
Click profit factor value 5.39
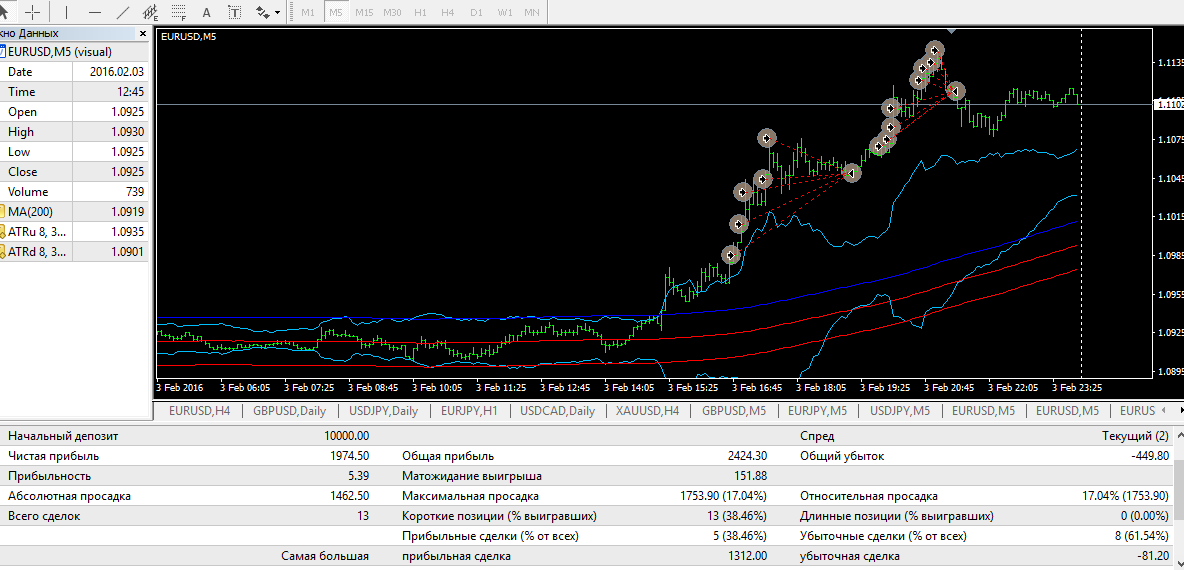click(x=359, y=476)
